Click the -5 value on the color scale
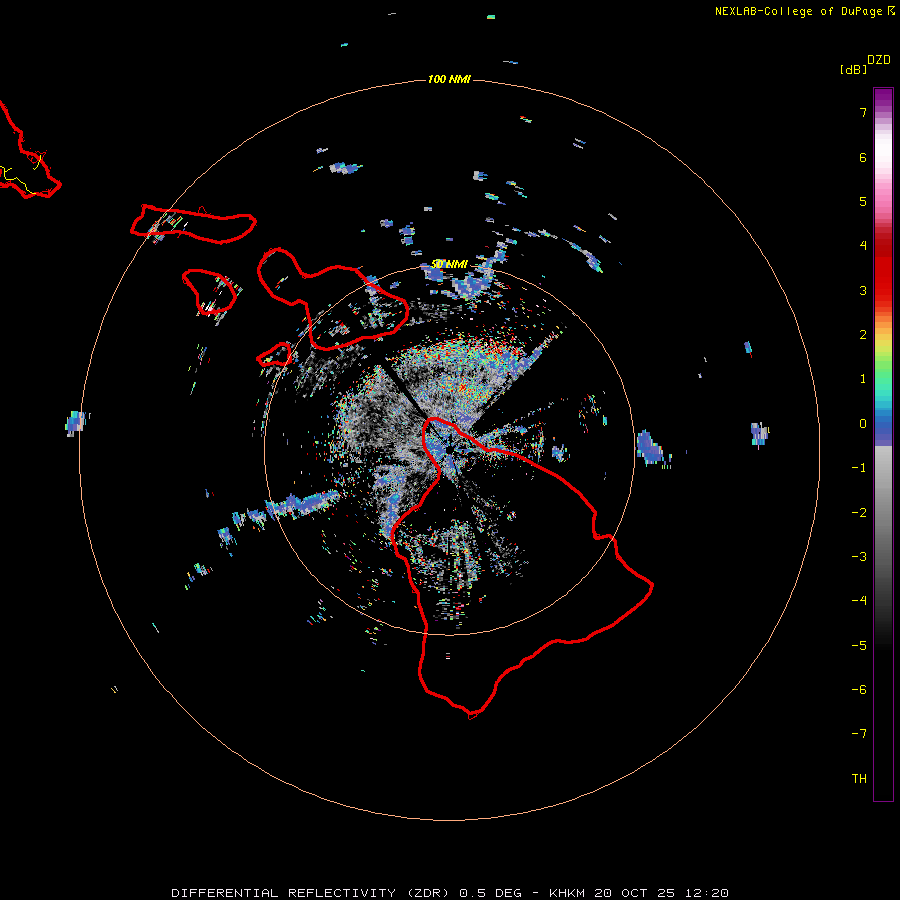This screenshot has height=900, width=900. tap(859, 646)
